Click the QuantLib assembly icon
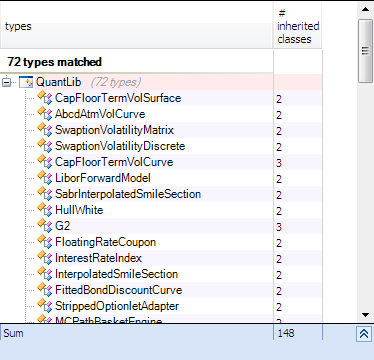This screenshot has width=374, height=360. coord(26,82)
